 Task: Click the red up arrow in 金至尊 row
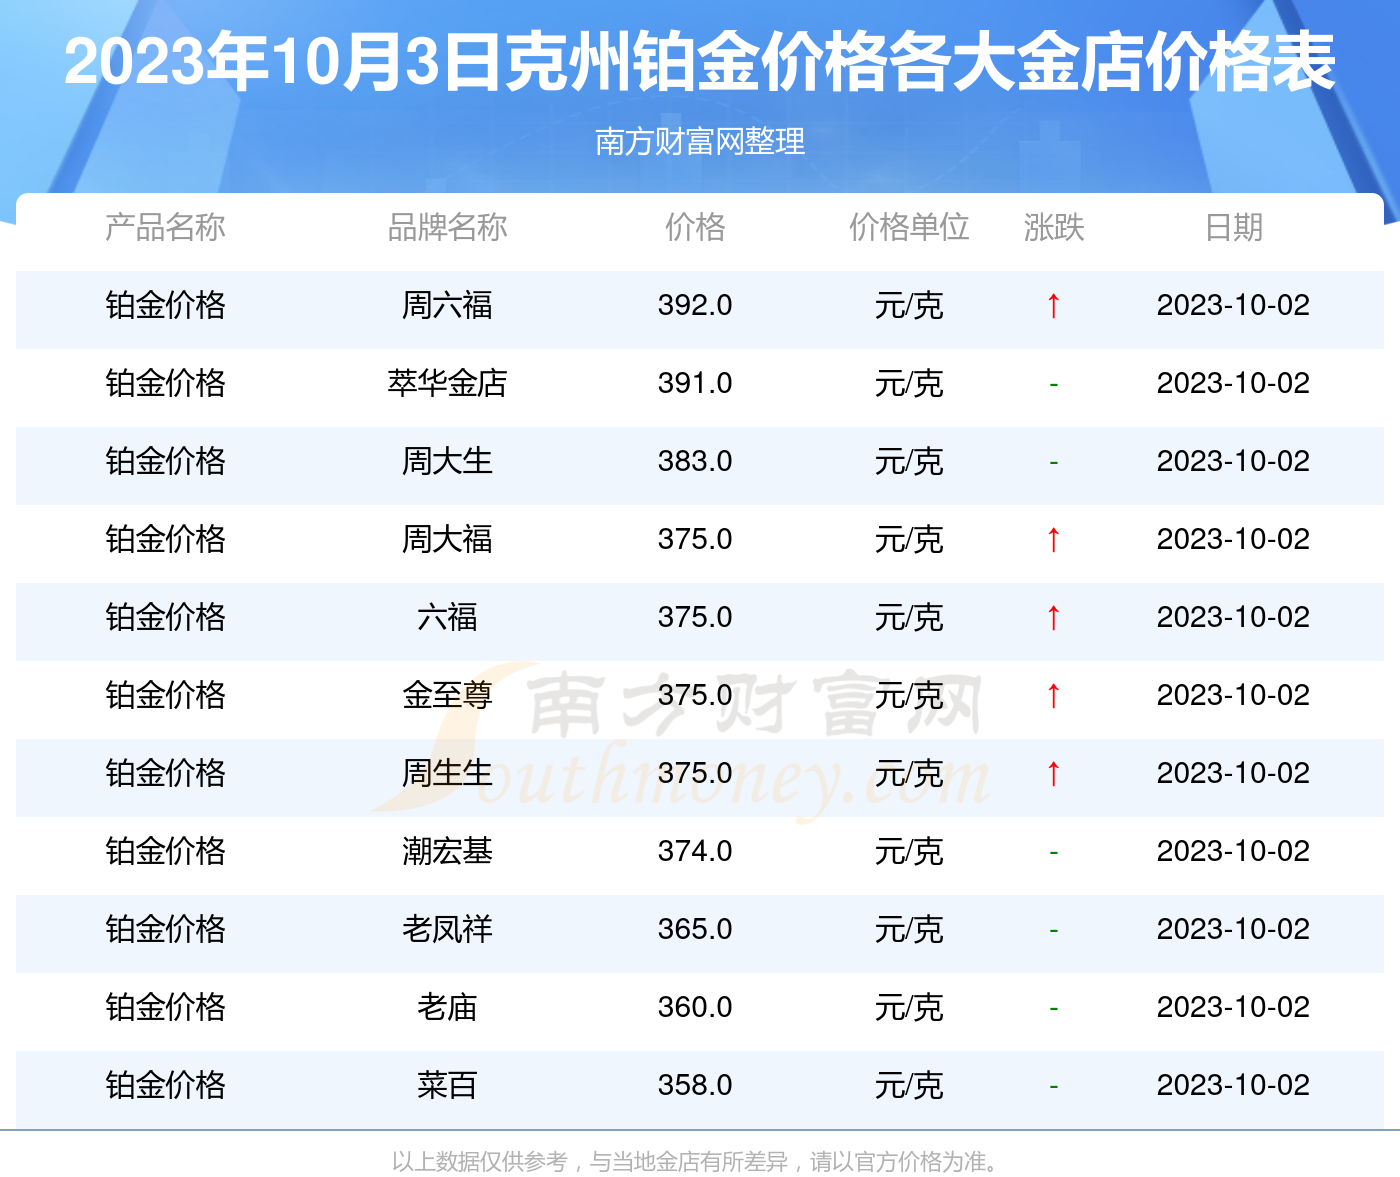click(1053, 696)
